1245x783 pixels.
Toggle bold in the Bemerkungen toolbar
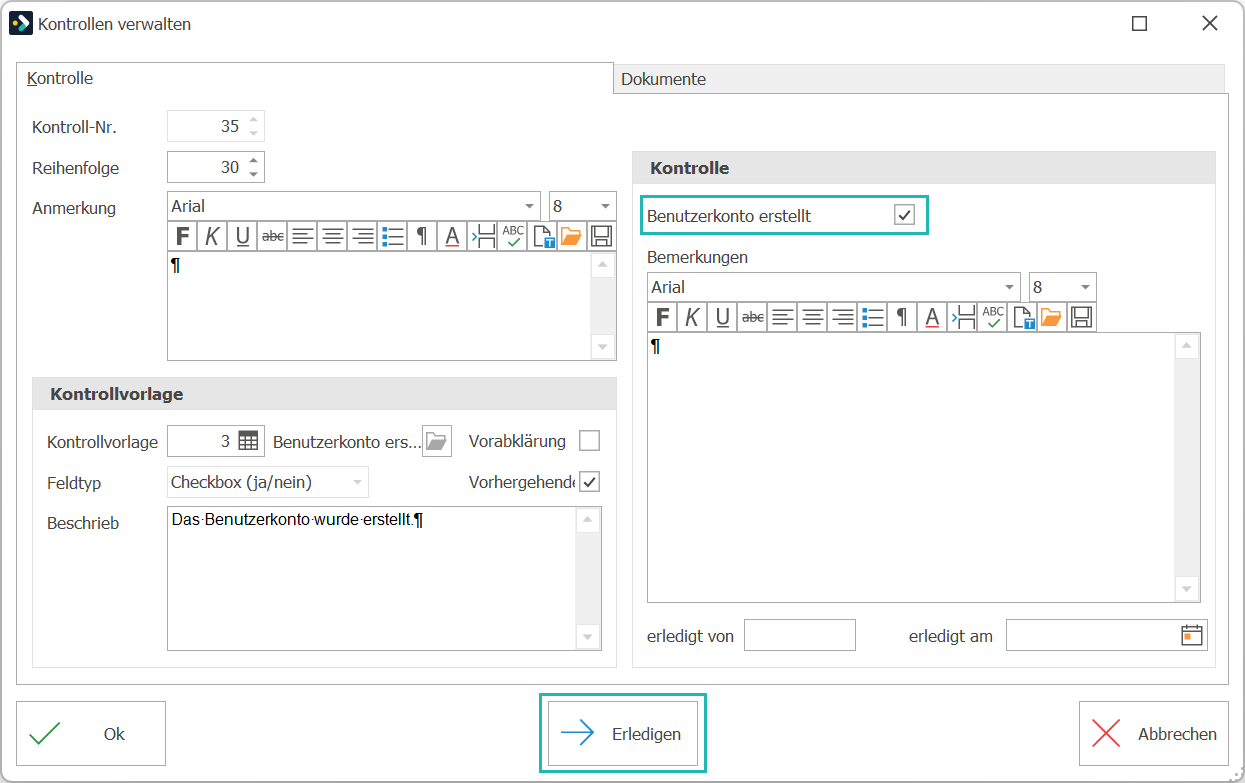point(662,317)
